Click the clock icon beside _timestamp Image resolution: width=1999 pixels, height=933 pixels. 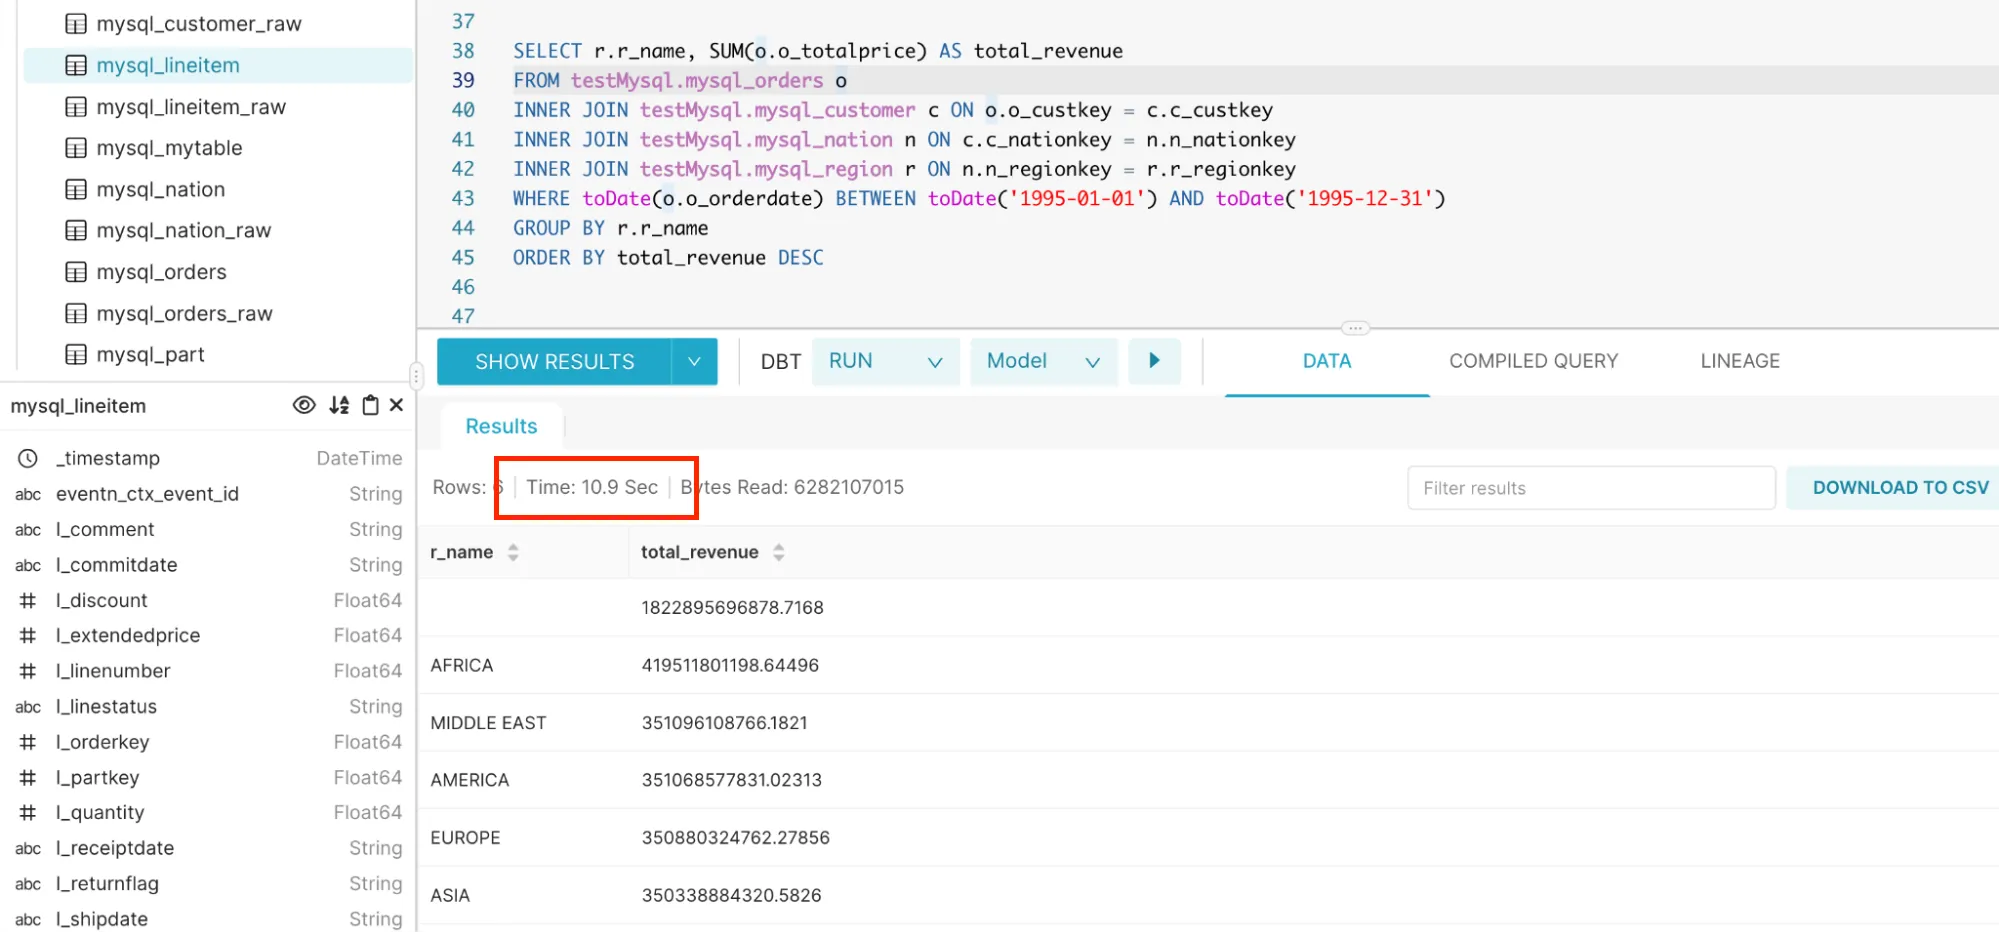tap(28, 458)
